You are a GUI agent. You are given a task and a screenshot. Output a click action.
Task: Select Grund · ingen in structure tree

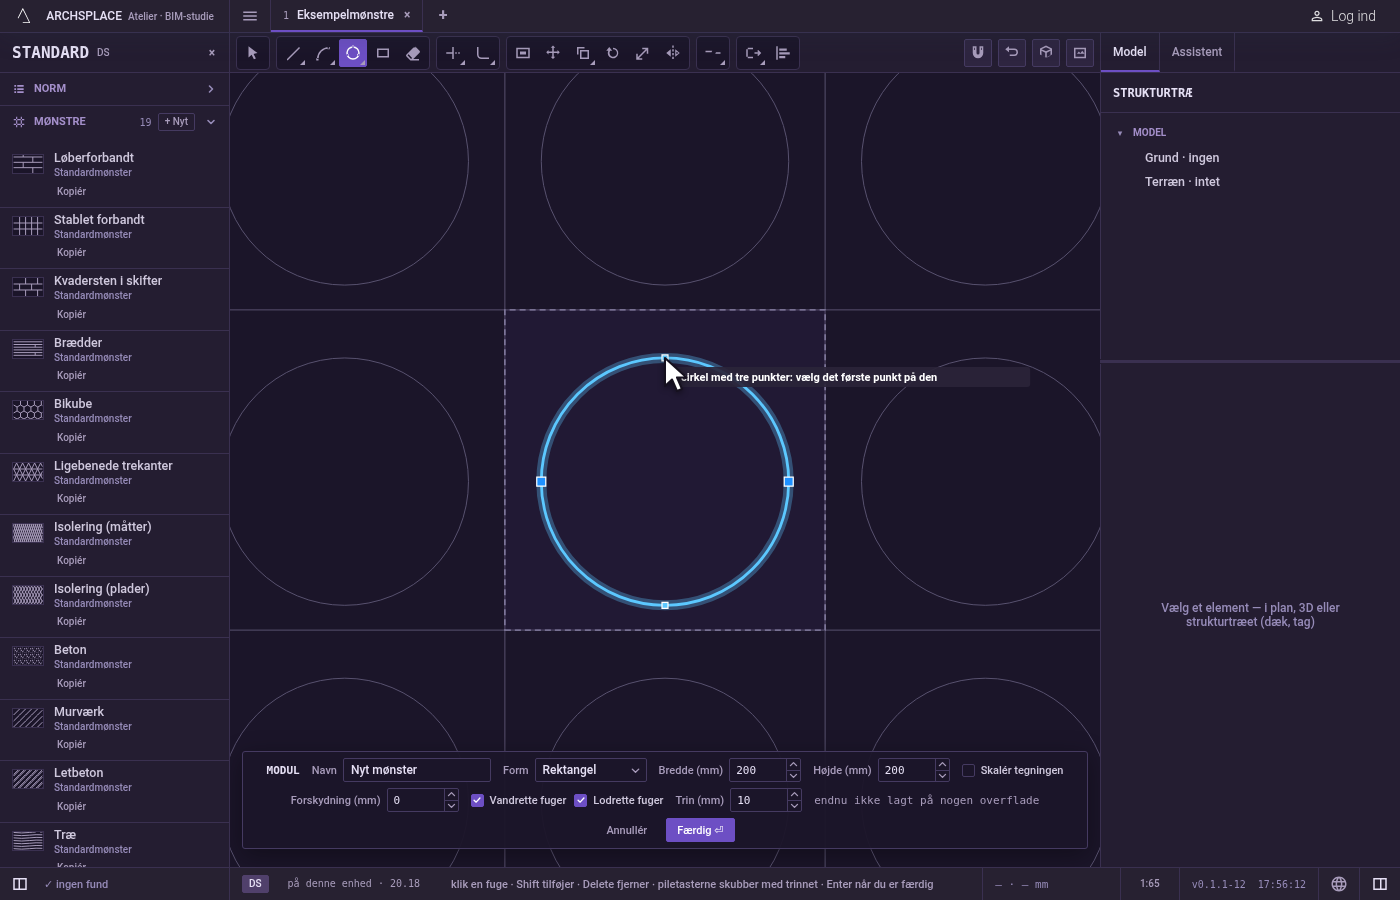point(1182,158)
